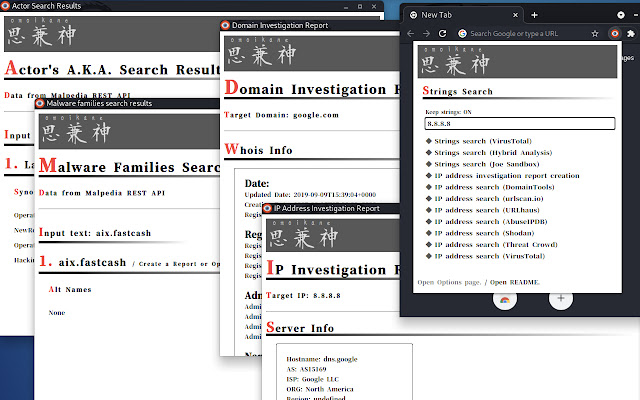Click the Actor Search Results window icon

click(5, 6)
